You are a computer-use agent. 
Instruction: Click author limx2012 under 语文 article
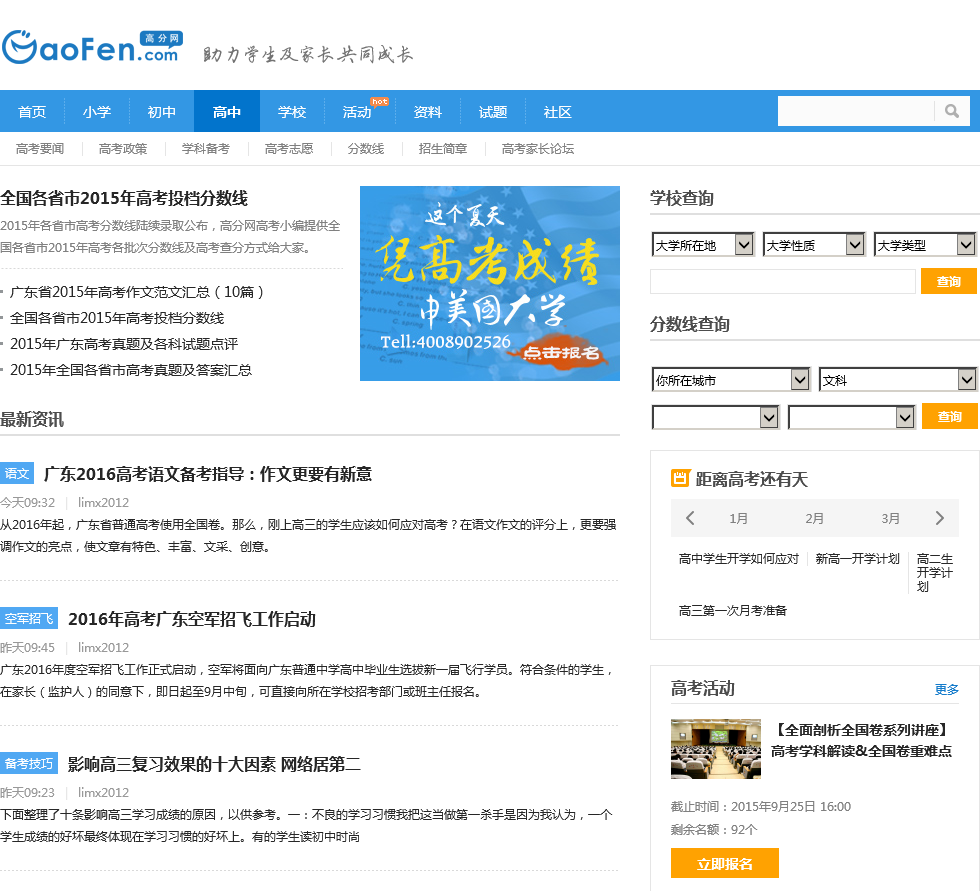point(103,502)
